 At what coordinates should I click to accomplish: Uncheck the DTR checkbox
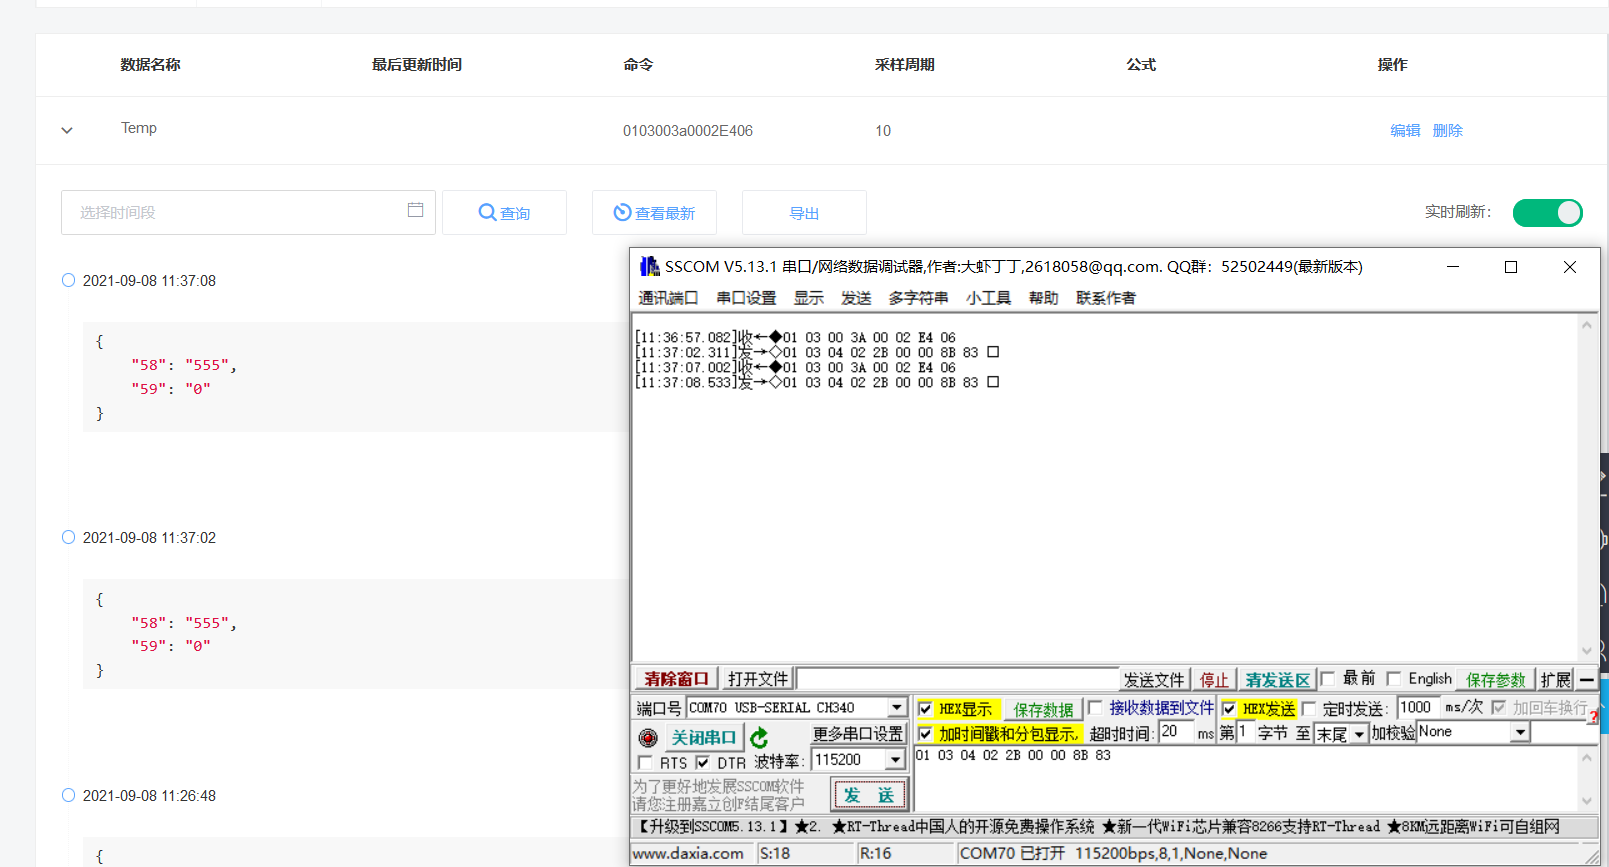click(702, 762)
